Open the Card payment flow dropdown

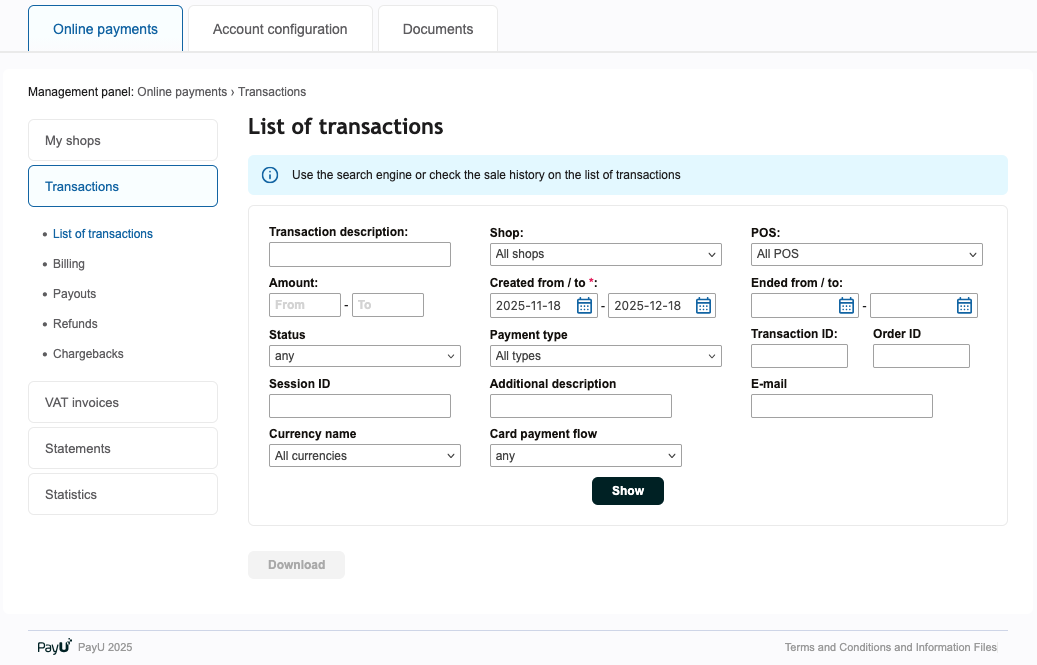[585, 457]
